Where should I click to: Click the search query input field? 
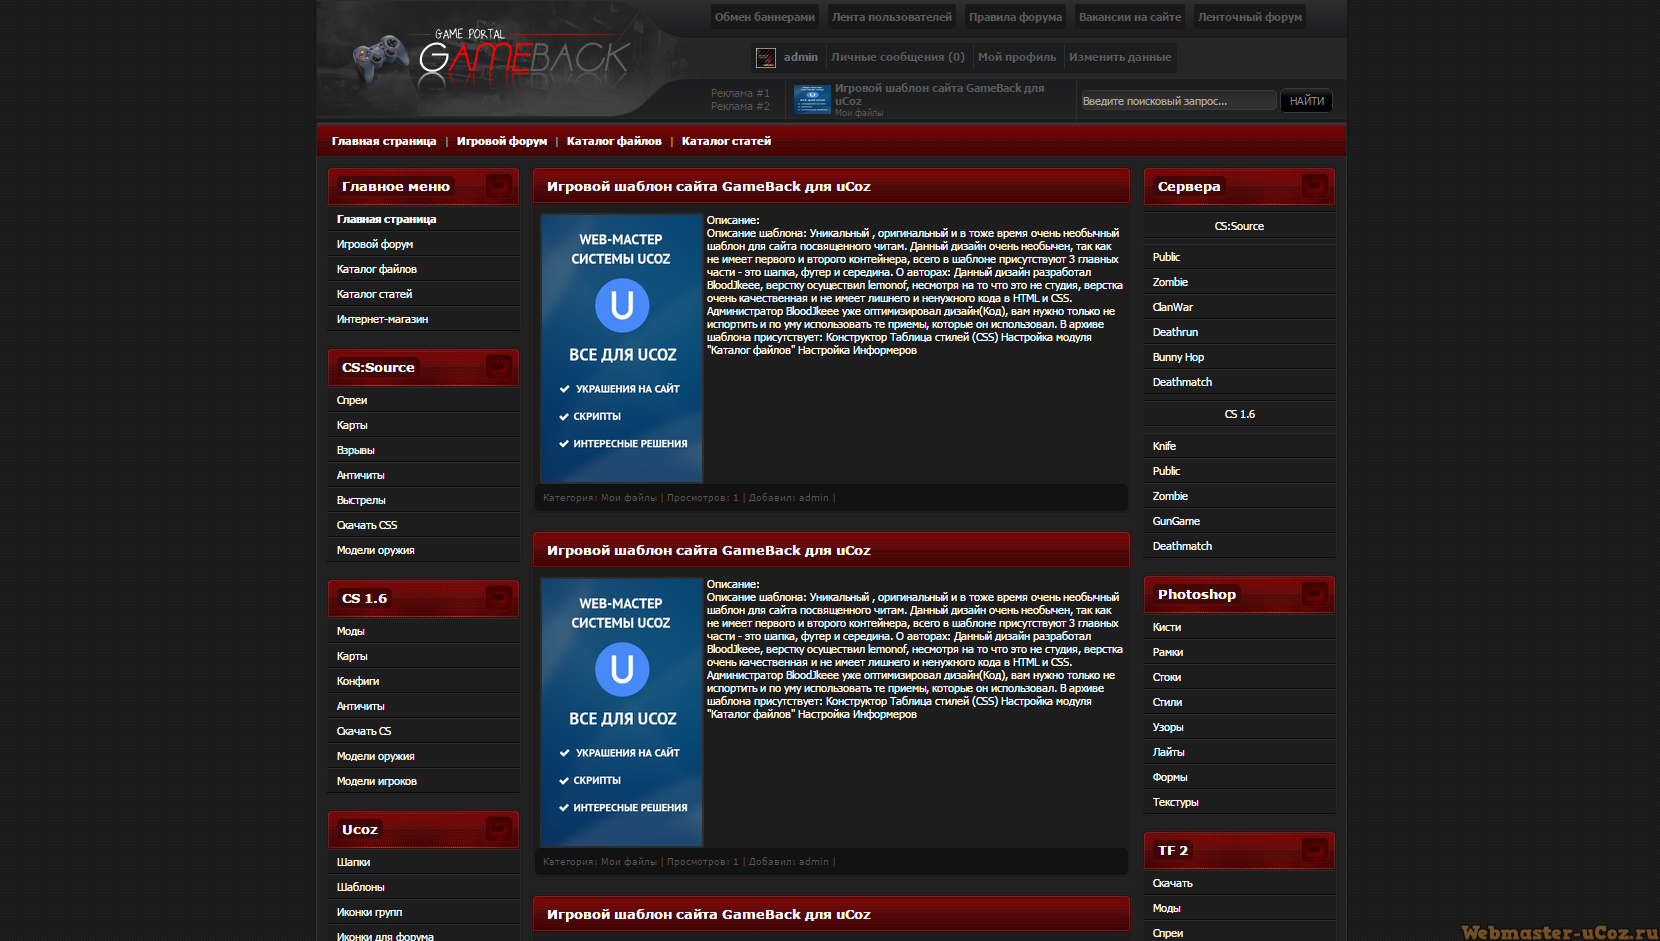tap(1178, 101)
